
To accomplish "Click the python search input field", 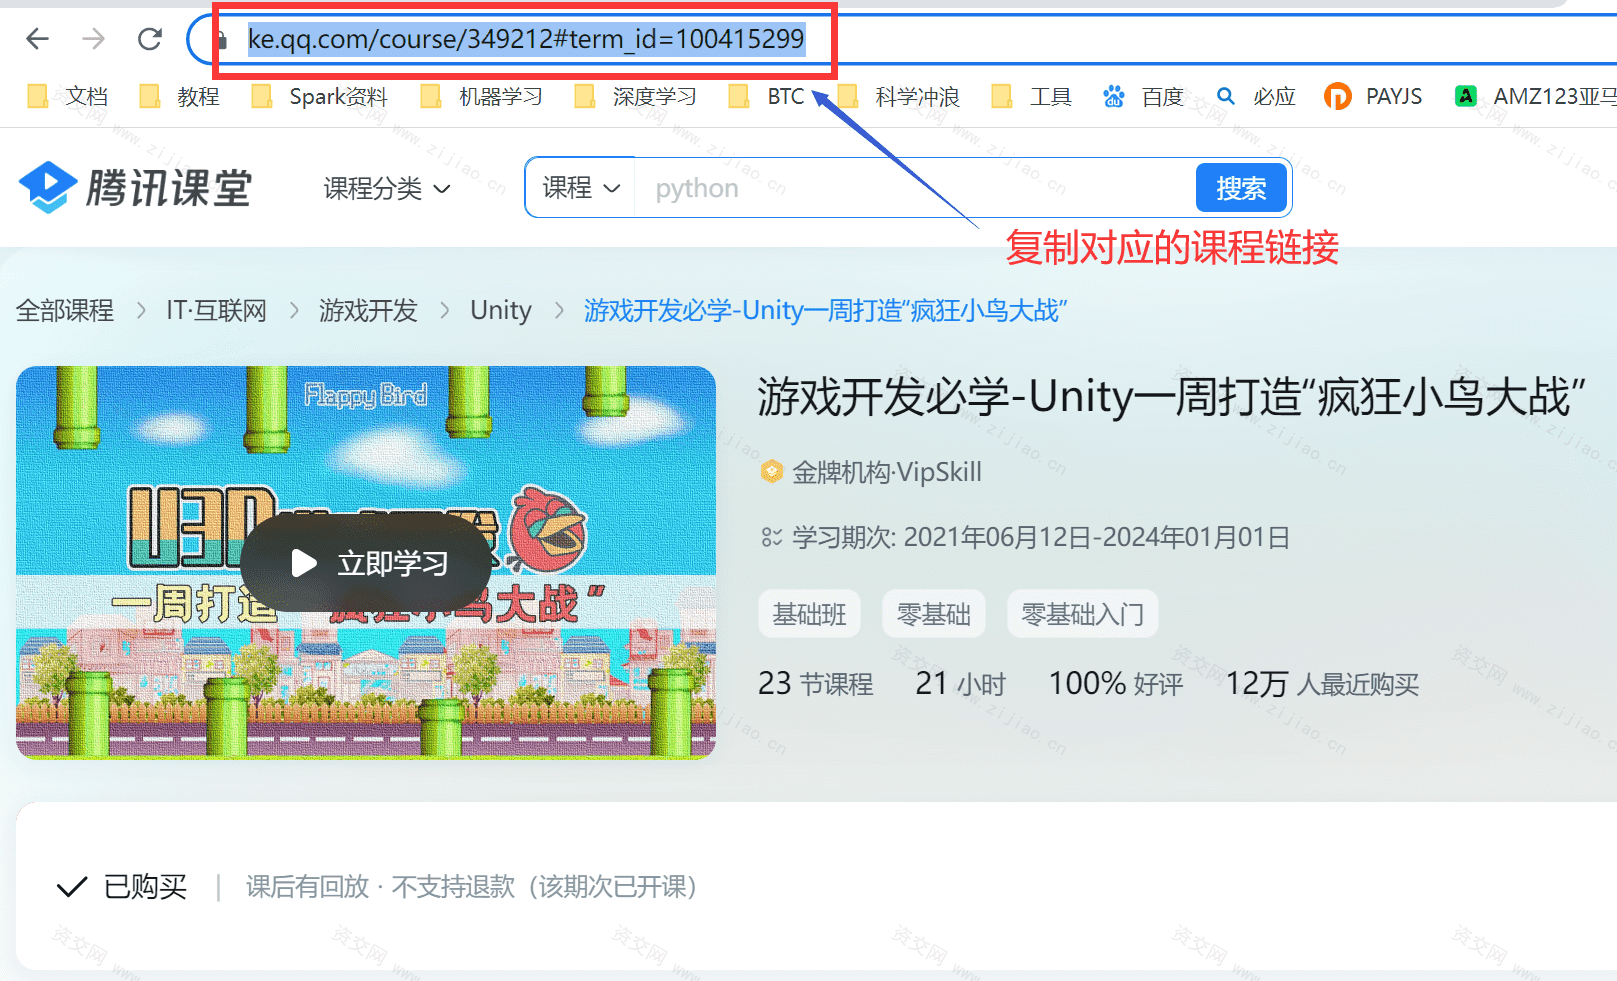I will coord(915,187).
